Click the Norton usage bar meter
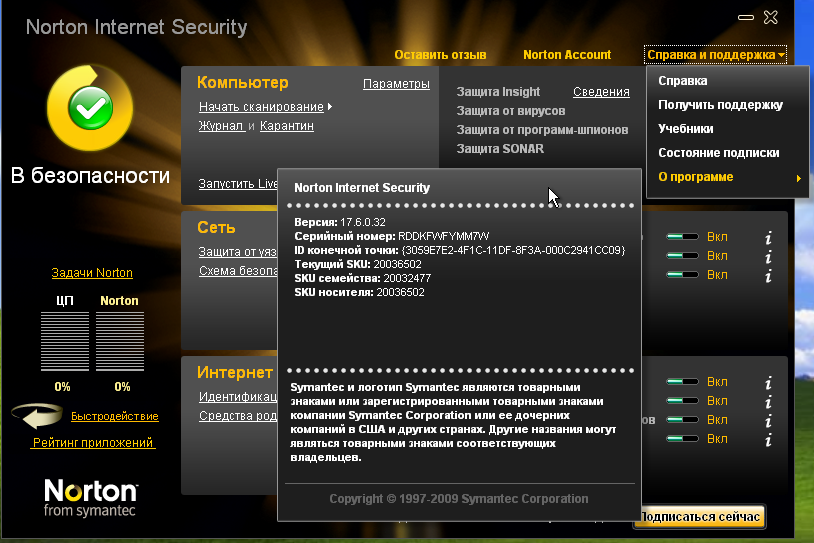The width and height of the screenshot is (814, 543). click(x=120, y=341)
